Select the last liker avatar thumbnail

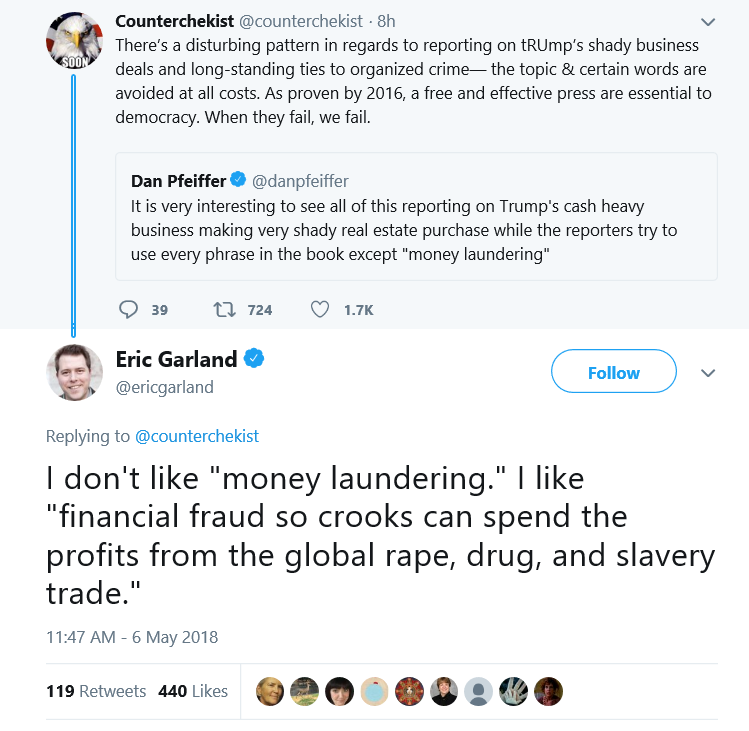point(548,691)
